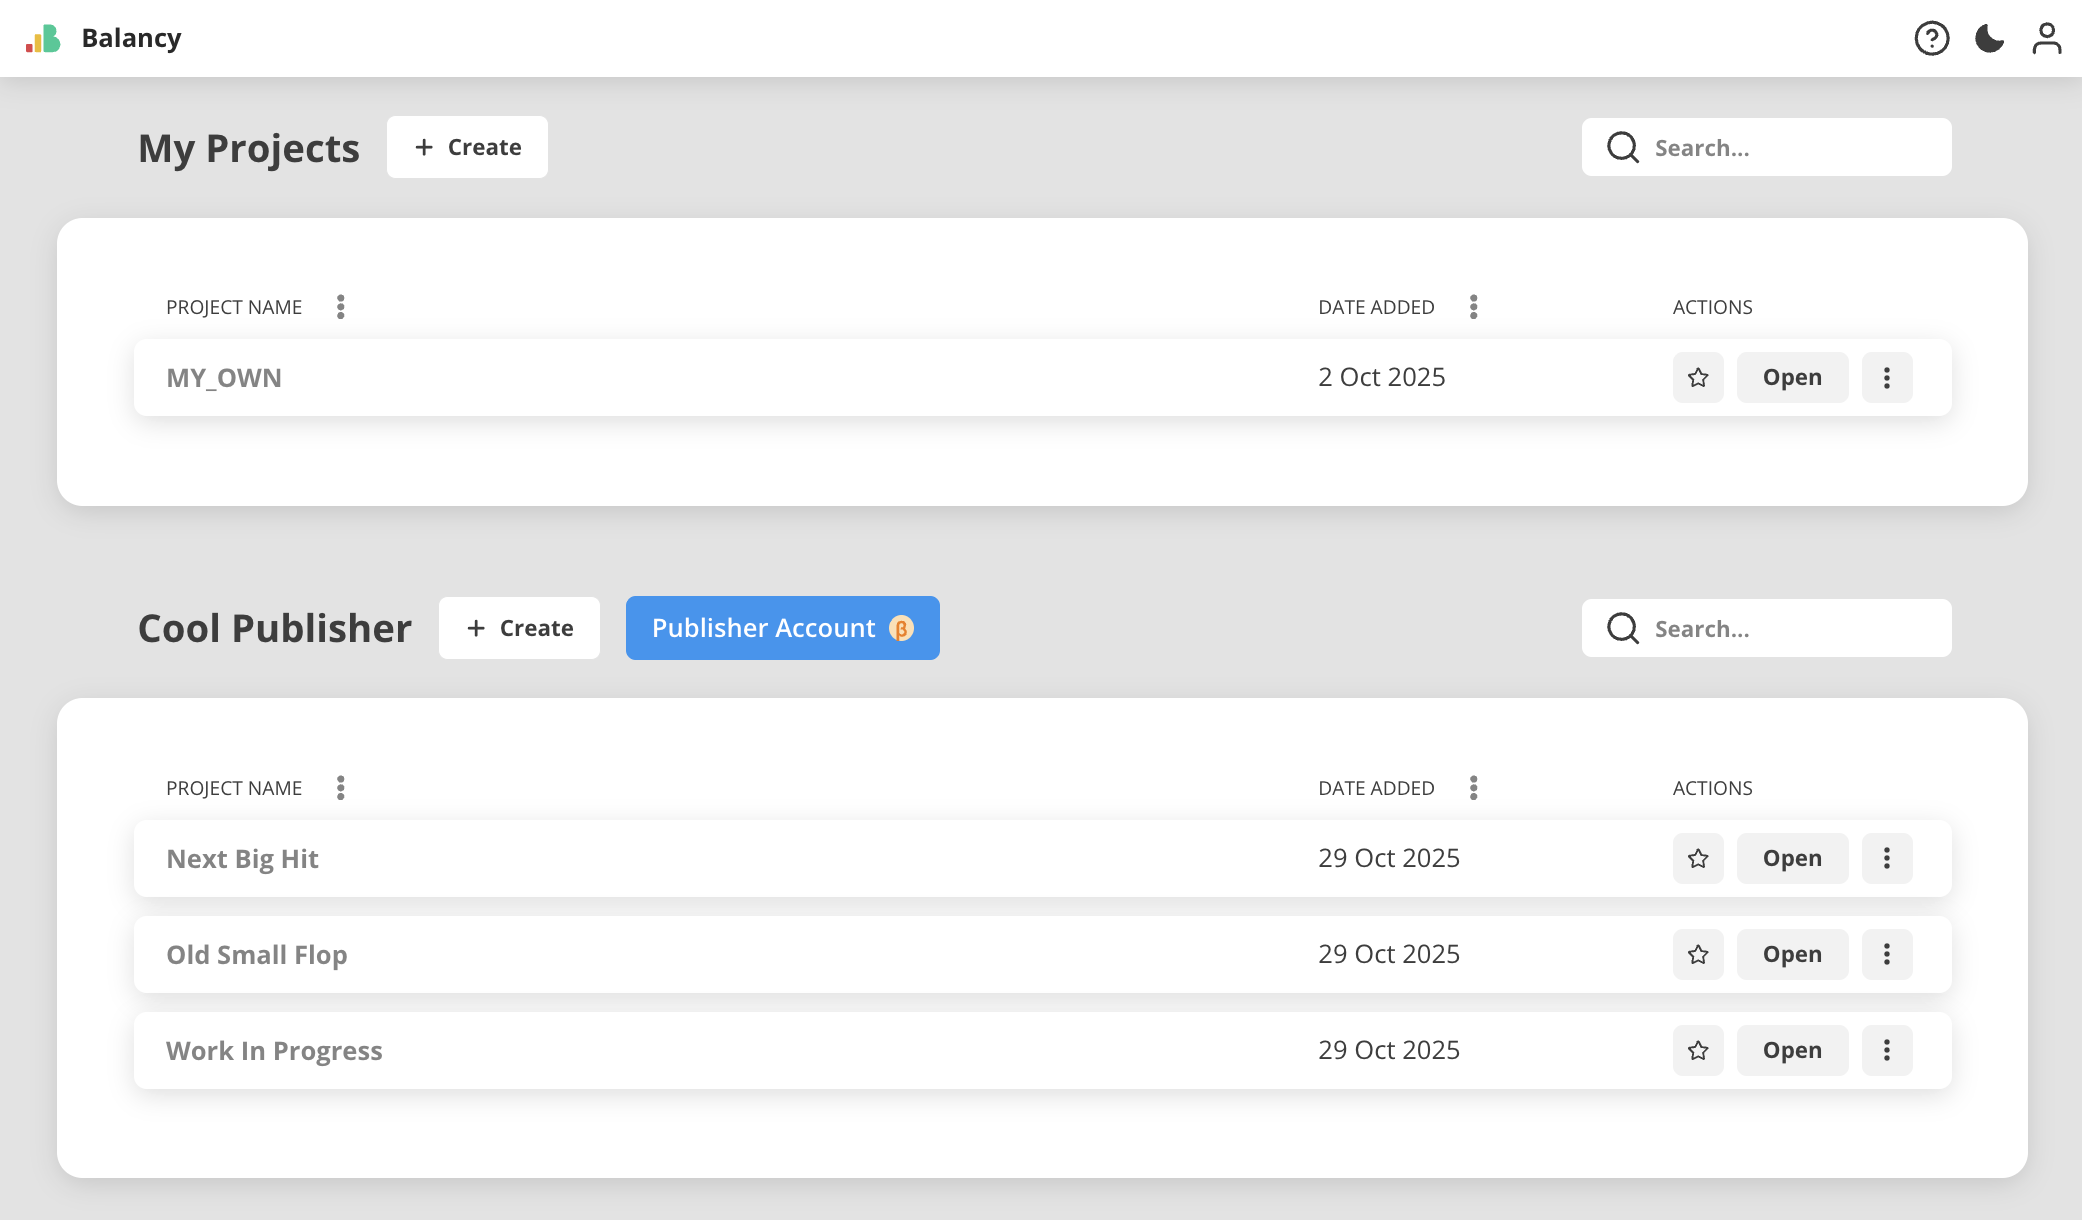Open the user account profile icon
This screenshot has height=1220, width=2082.
coord(2046,39)
